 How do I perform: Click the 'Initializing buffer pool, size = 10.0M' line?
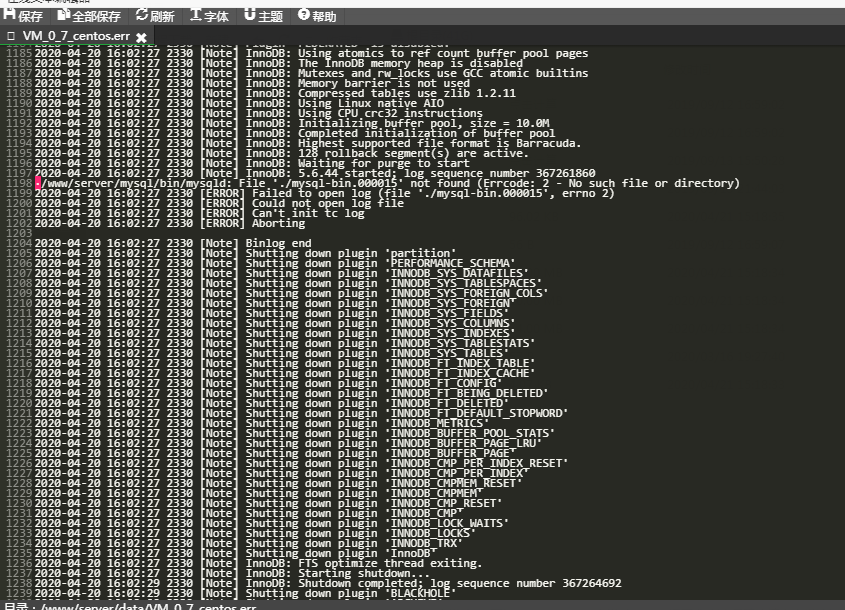[292, 123]
